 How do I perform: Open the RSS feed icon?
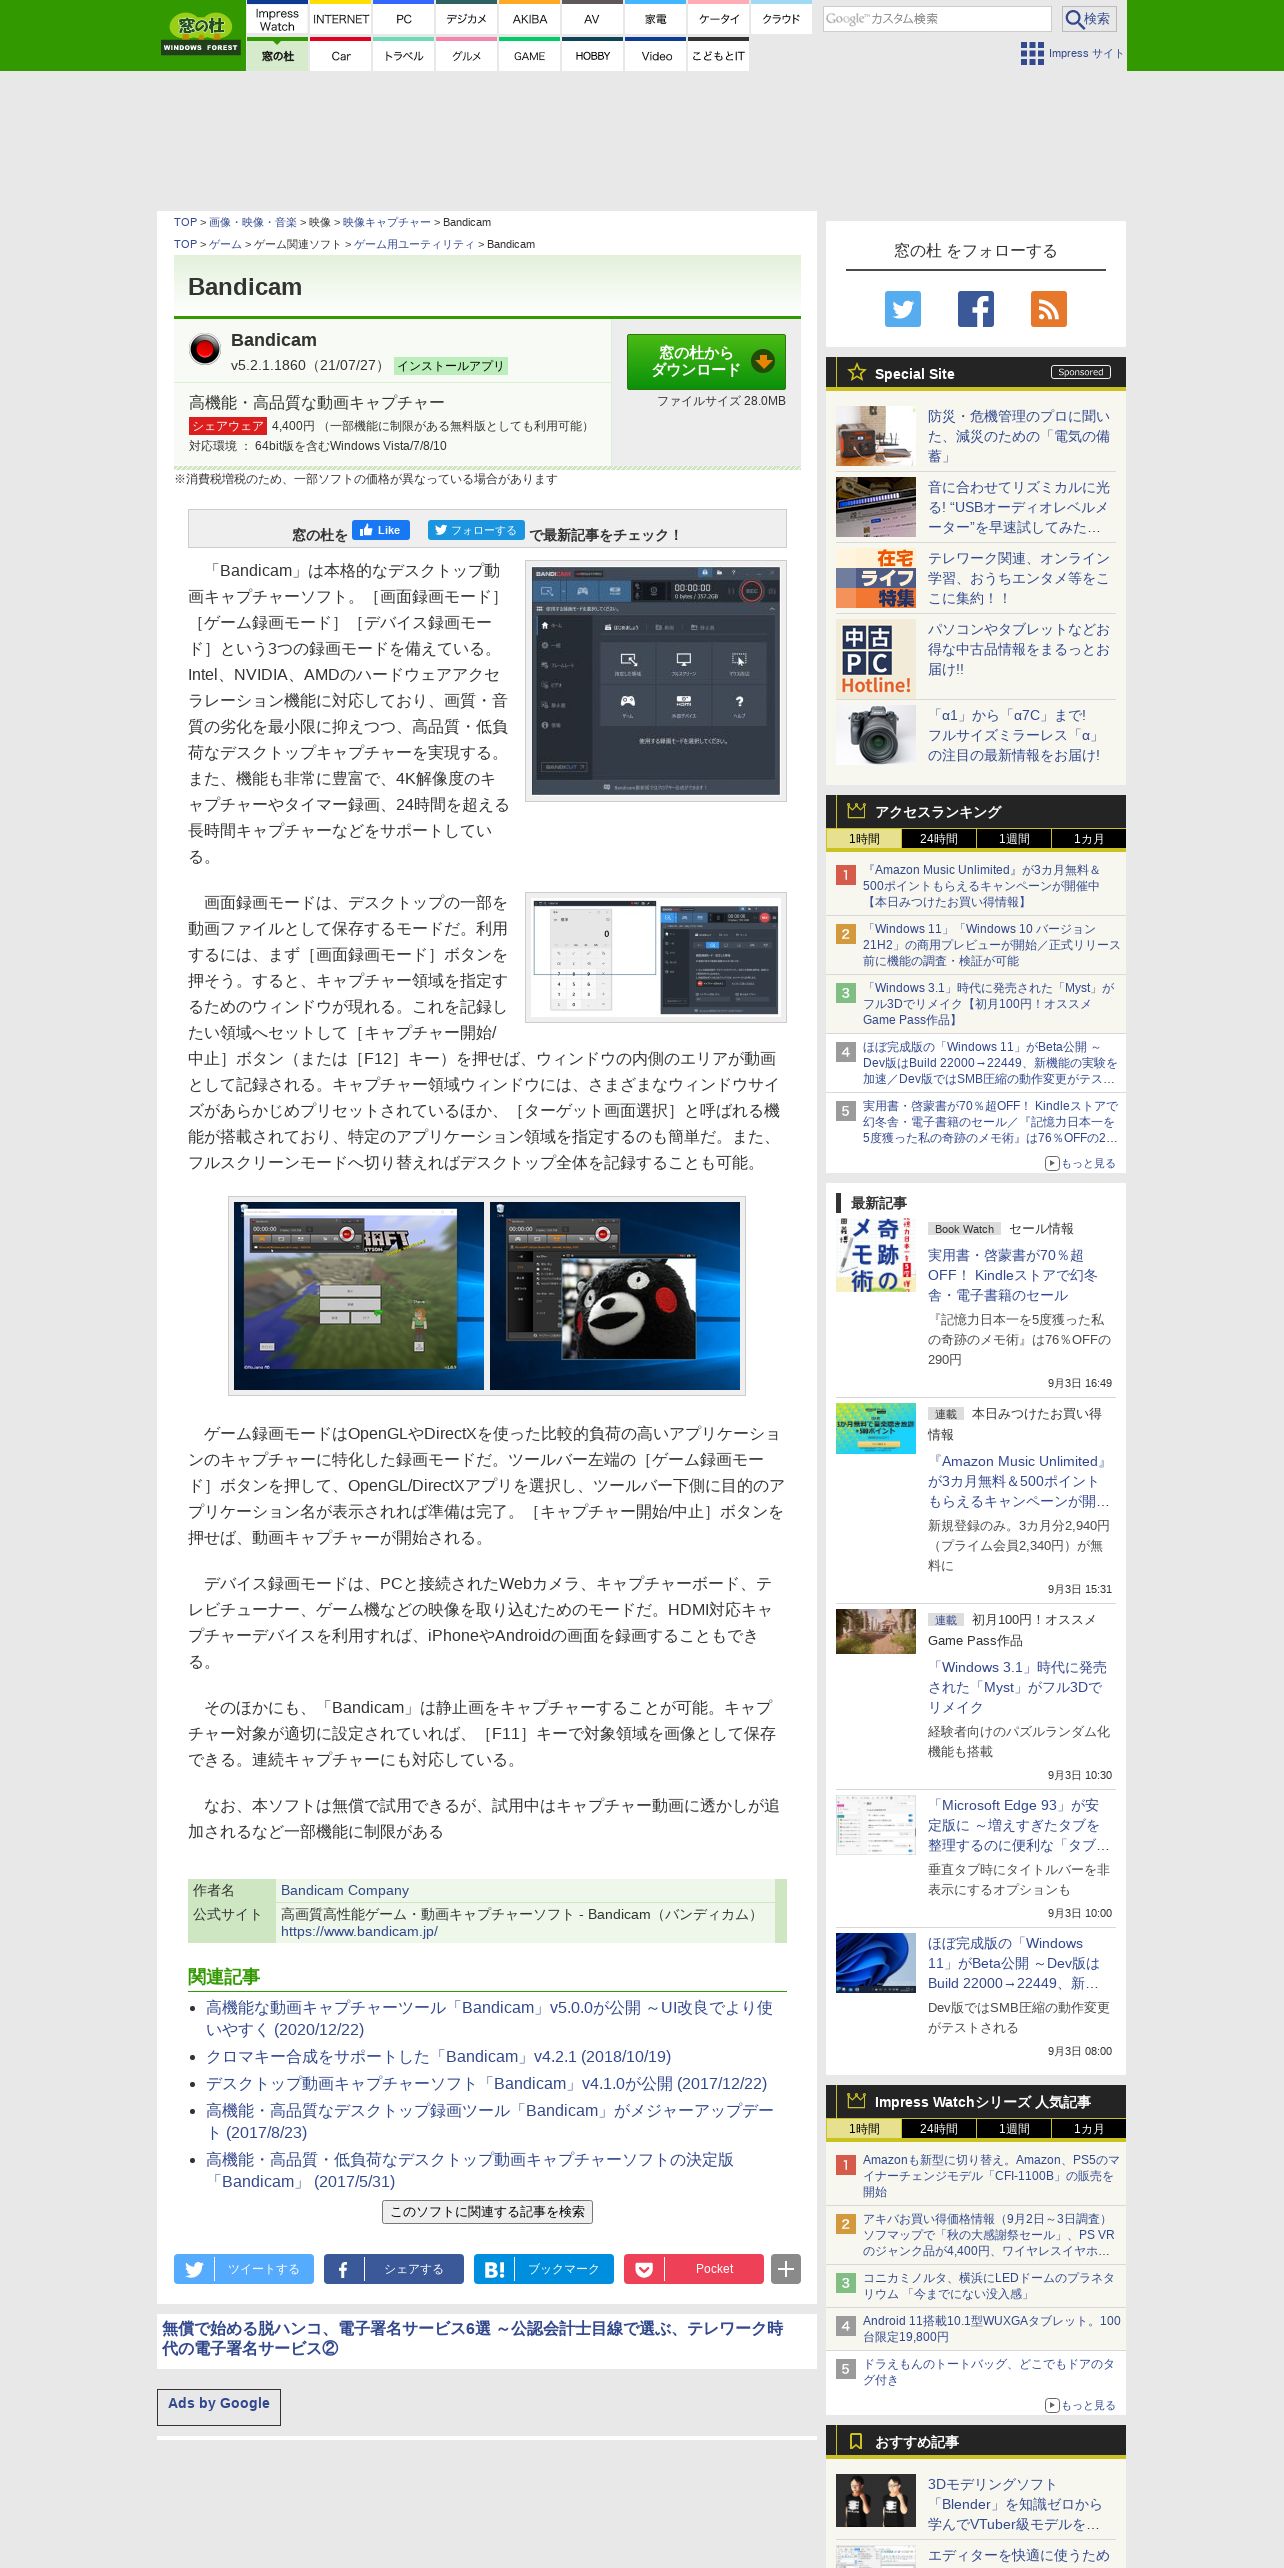tap(1049, 309)
